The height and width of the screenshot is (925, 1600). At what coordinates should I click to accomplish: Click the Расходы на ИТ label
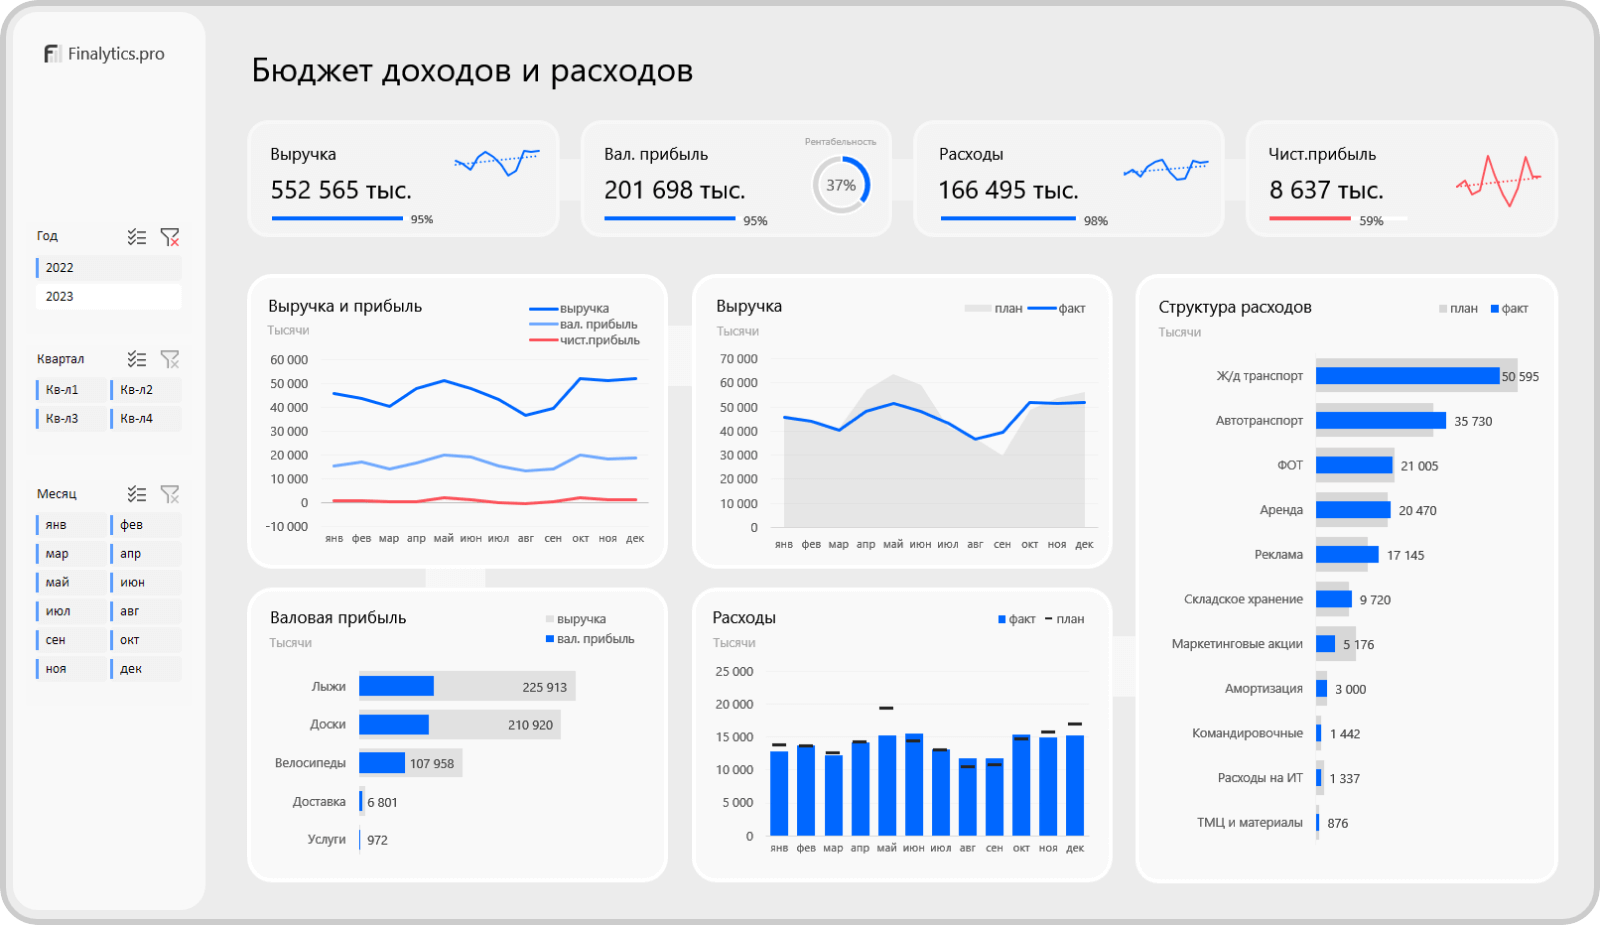(x=1260, y=778)
